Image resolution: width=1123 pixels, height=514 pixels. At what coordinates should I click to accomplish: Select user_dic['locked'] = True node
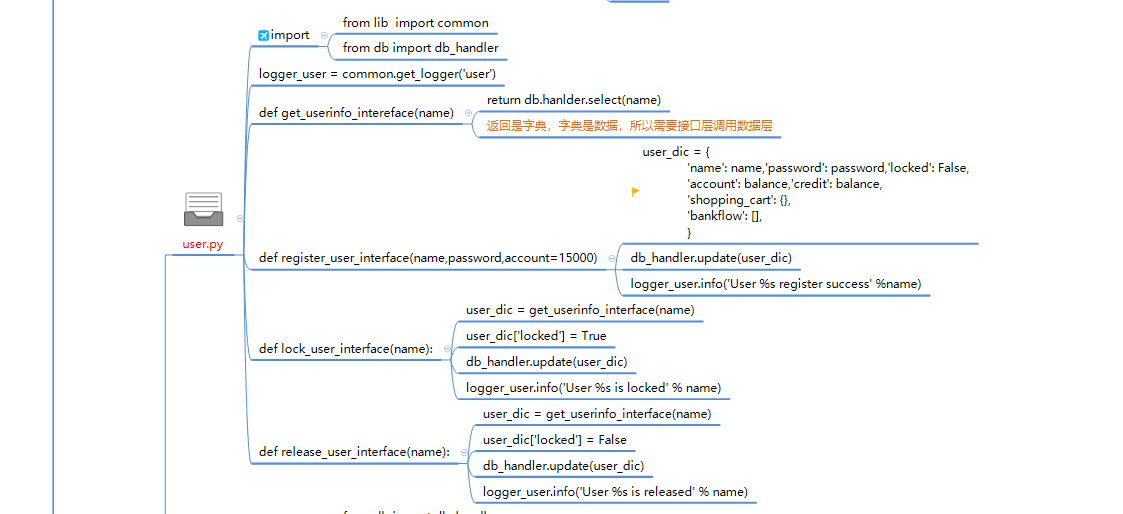click(x=536, y=336)
